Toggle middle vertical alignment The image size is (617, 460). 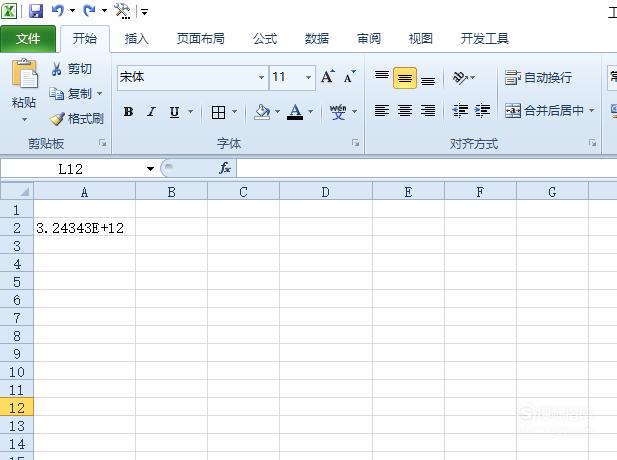[405, 78]
